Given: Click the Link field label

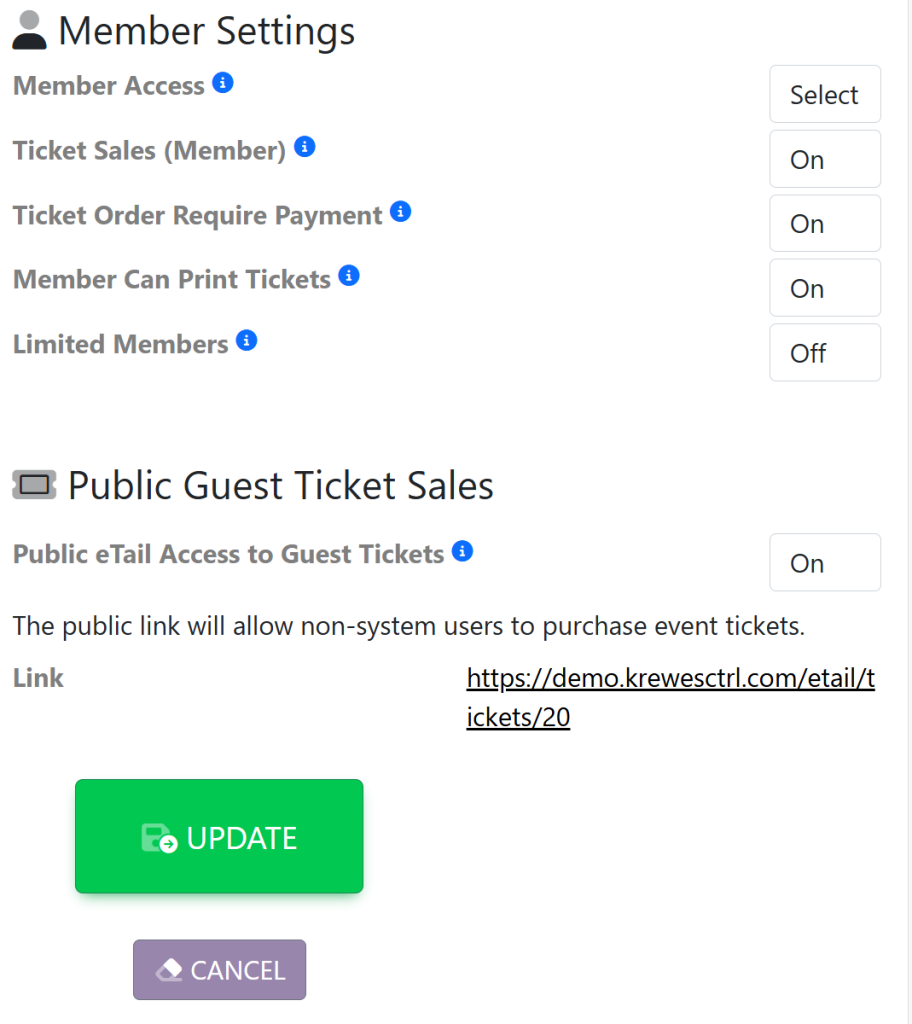Looking at the screenshot, I should (x=38, y=678).
